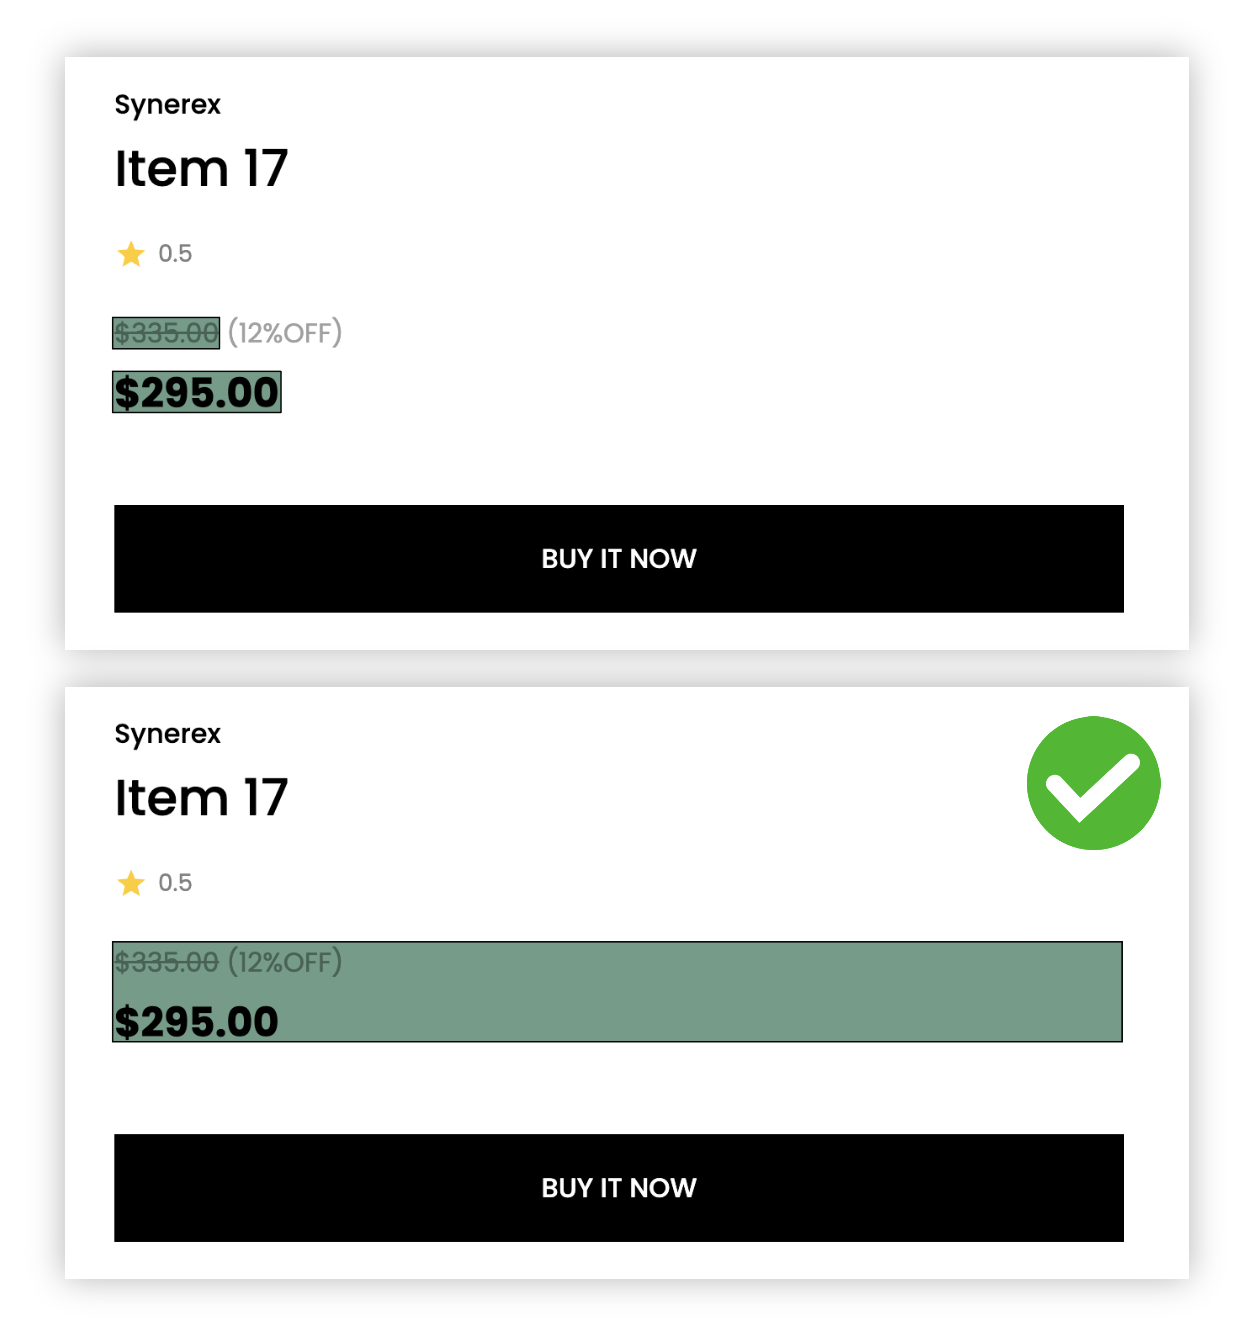The height and width of the screenshot is (1324, 1250).
Task: Click bold $295.00 price in bottom card
Action: tap(196, 1021)
